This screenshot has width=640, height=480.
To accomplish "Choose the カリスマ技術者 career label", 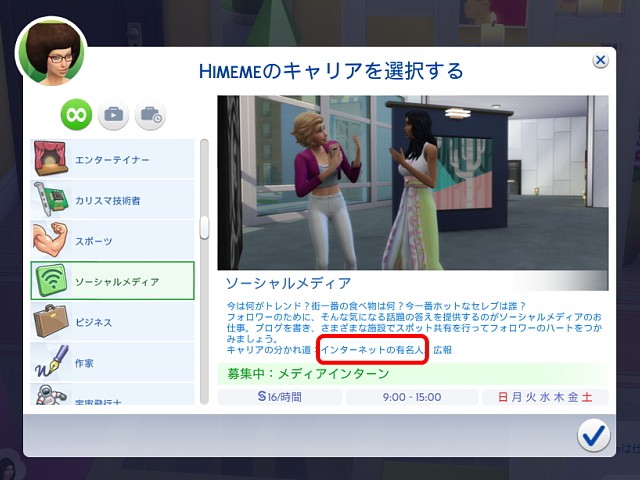I will tap(108, 200).
